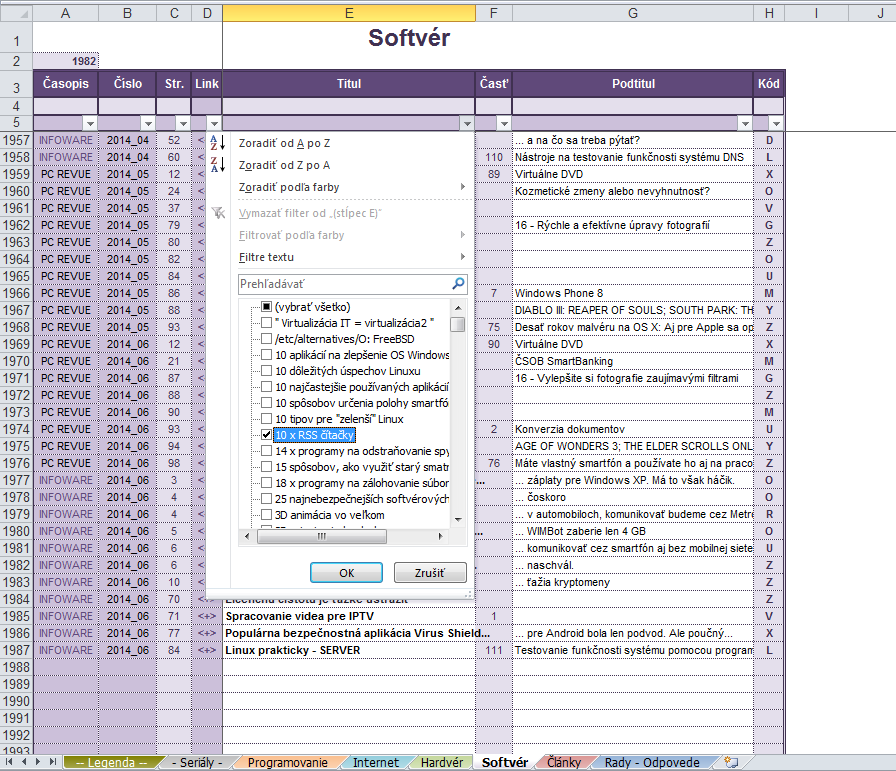Image resolution: width=896 pixels, height=771 pixels.
Task: Open the Str. column filter dropdown
Action: tap(183, 123)
